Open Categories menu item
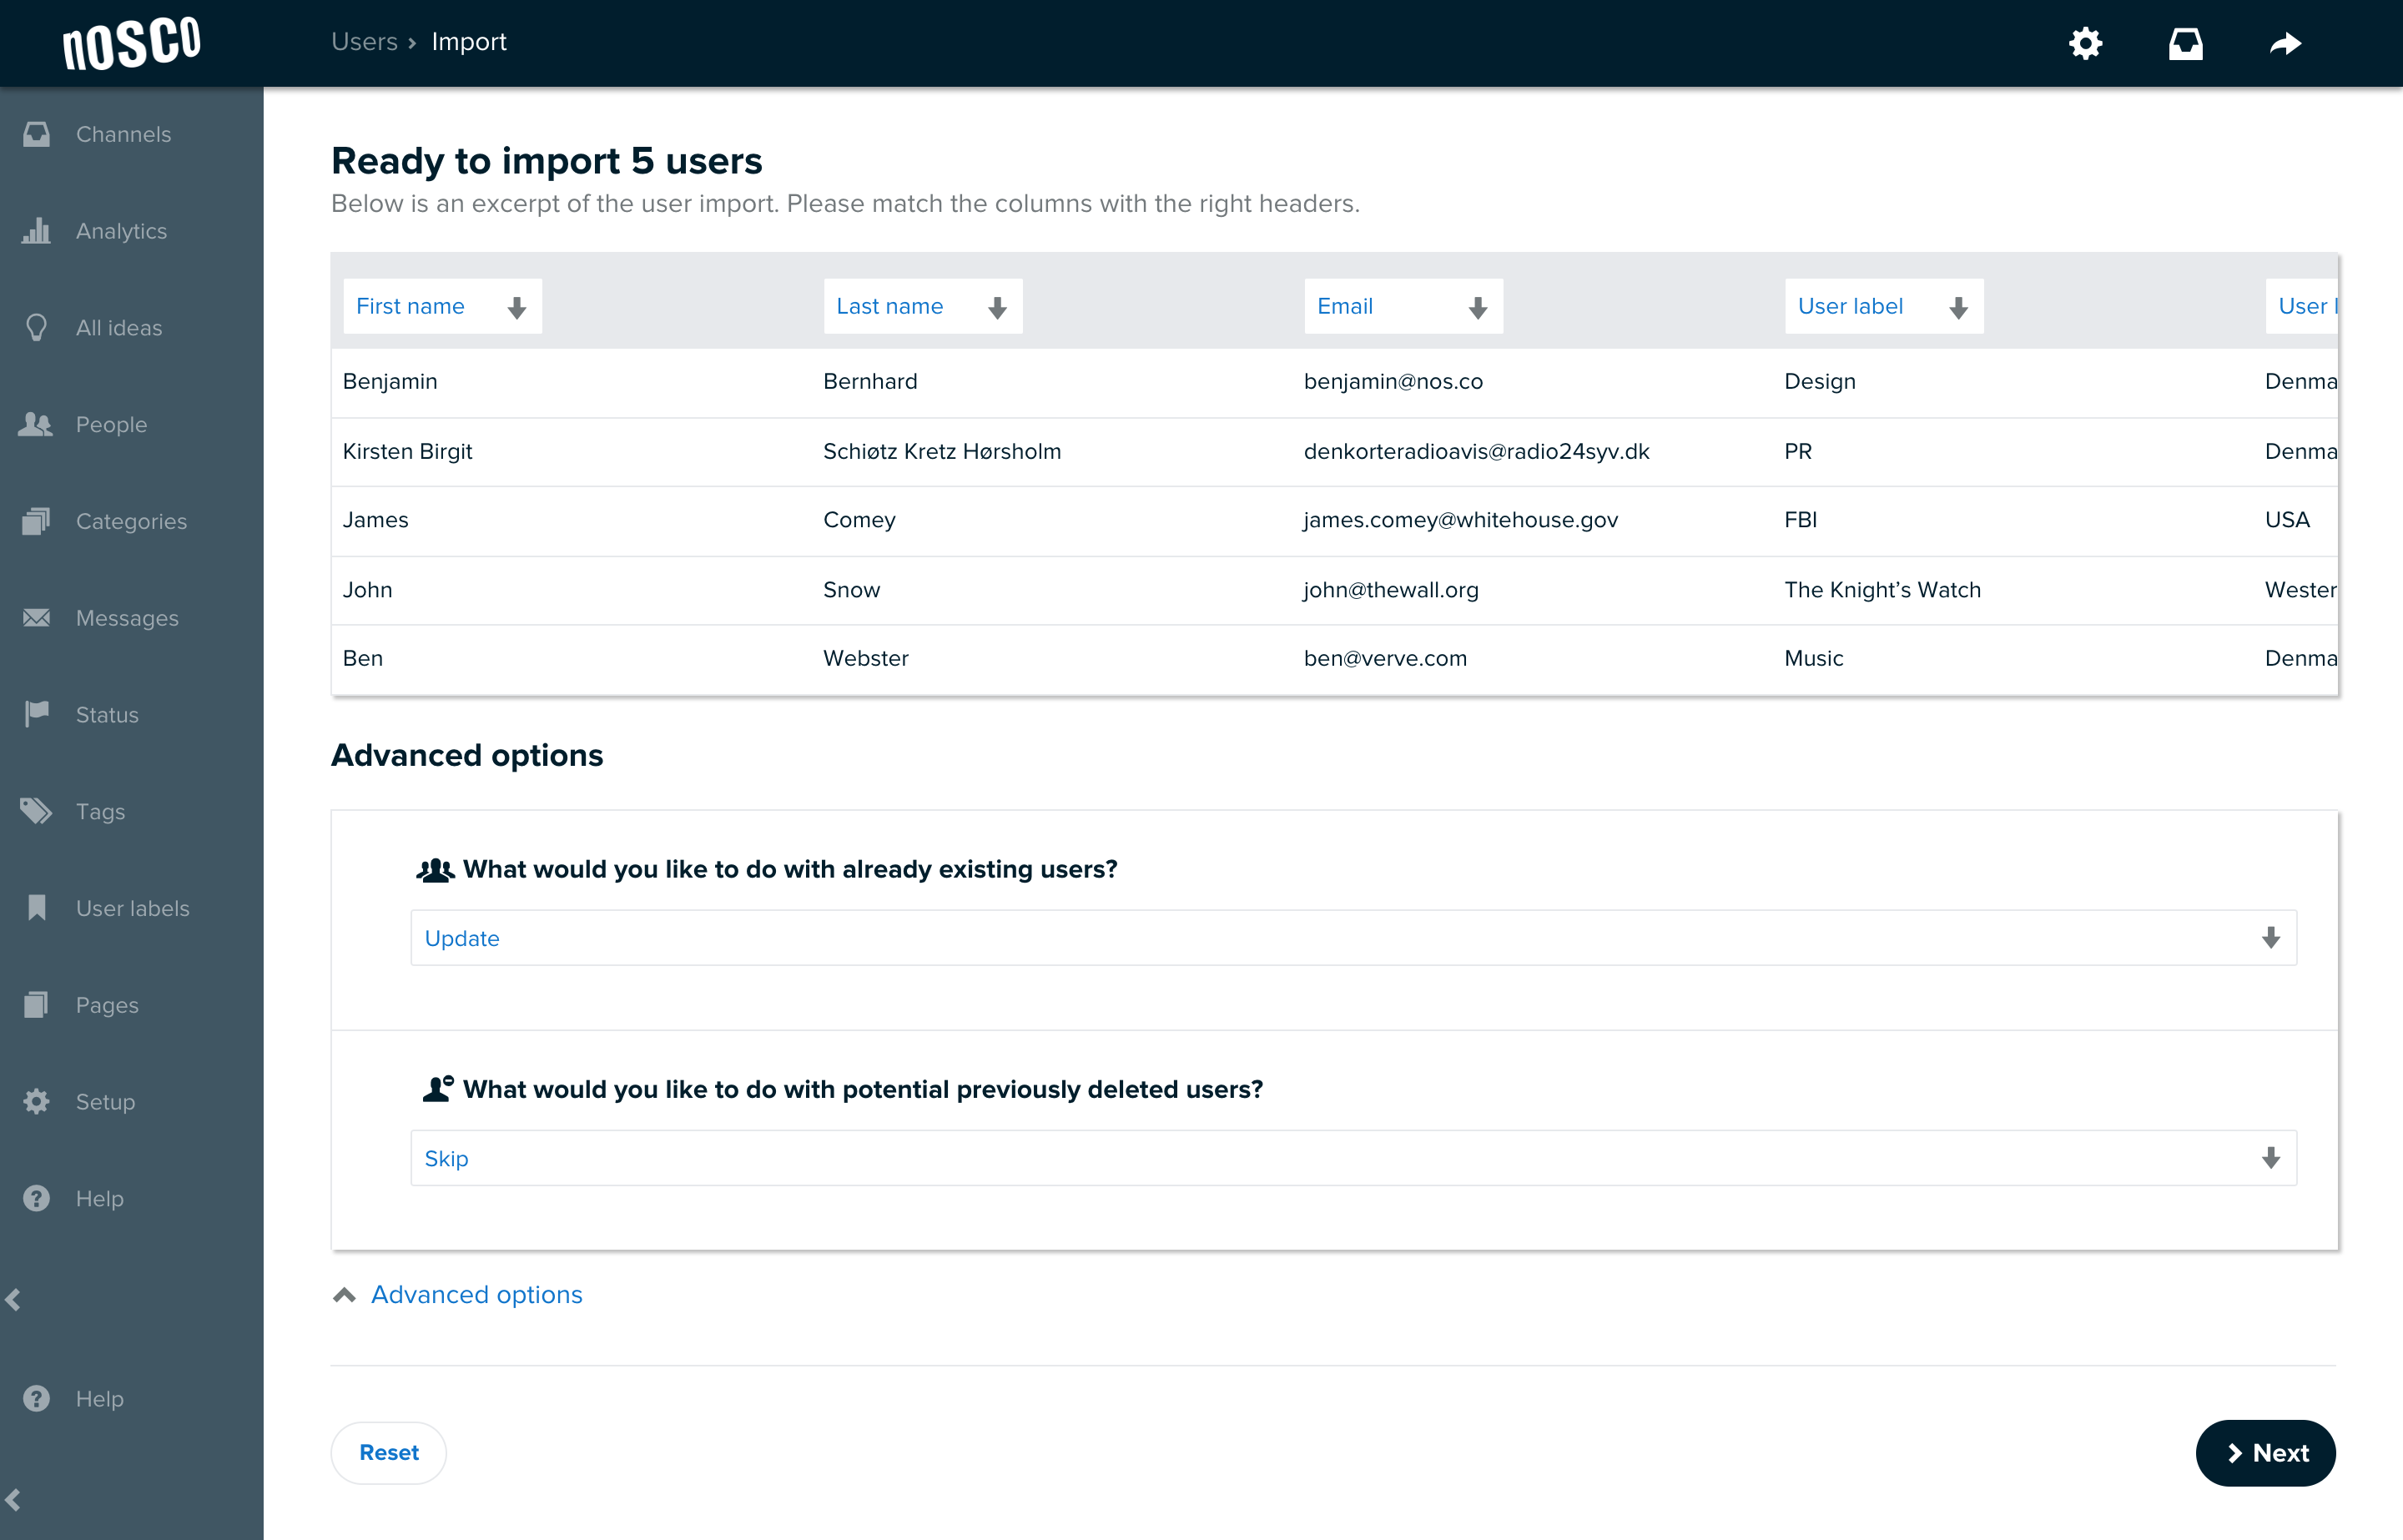 click(x=132, y=521)
